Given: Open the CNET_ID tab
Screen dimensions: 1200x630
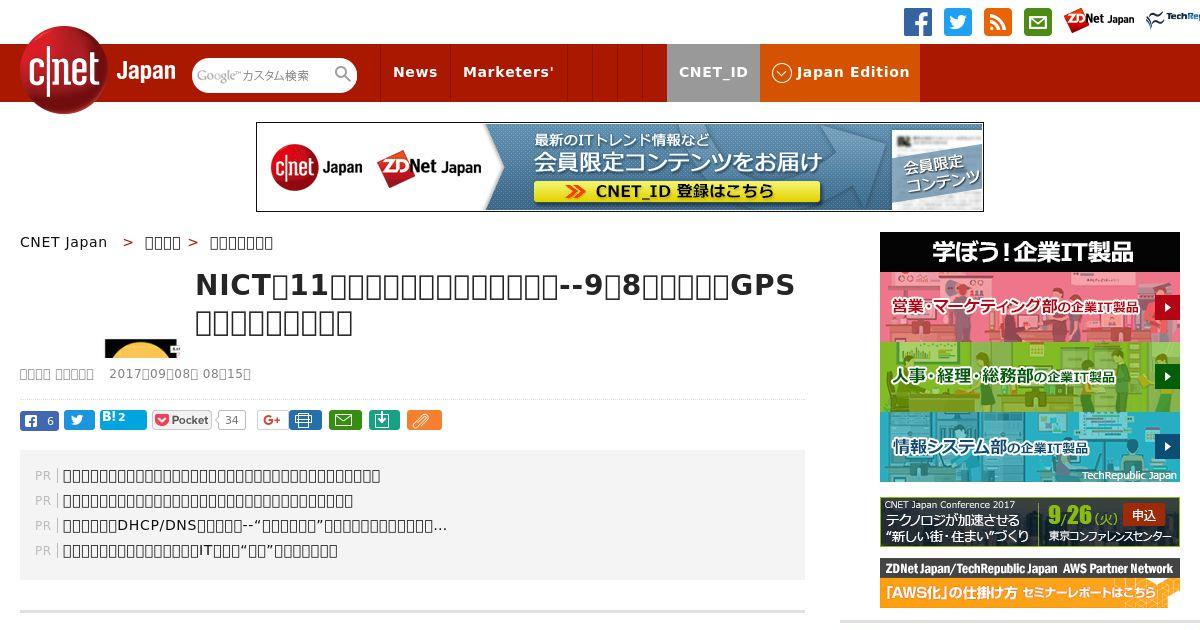Looking at the screenshot, I should coord(713,73).
